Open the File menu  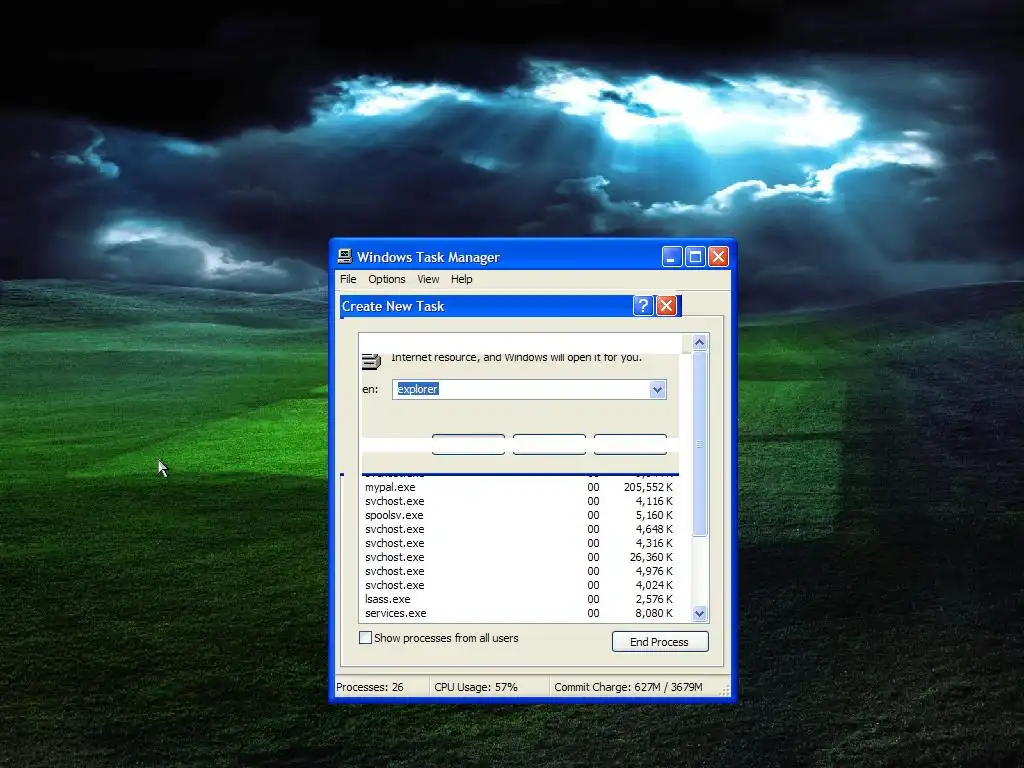[348, 279]
